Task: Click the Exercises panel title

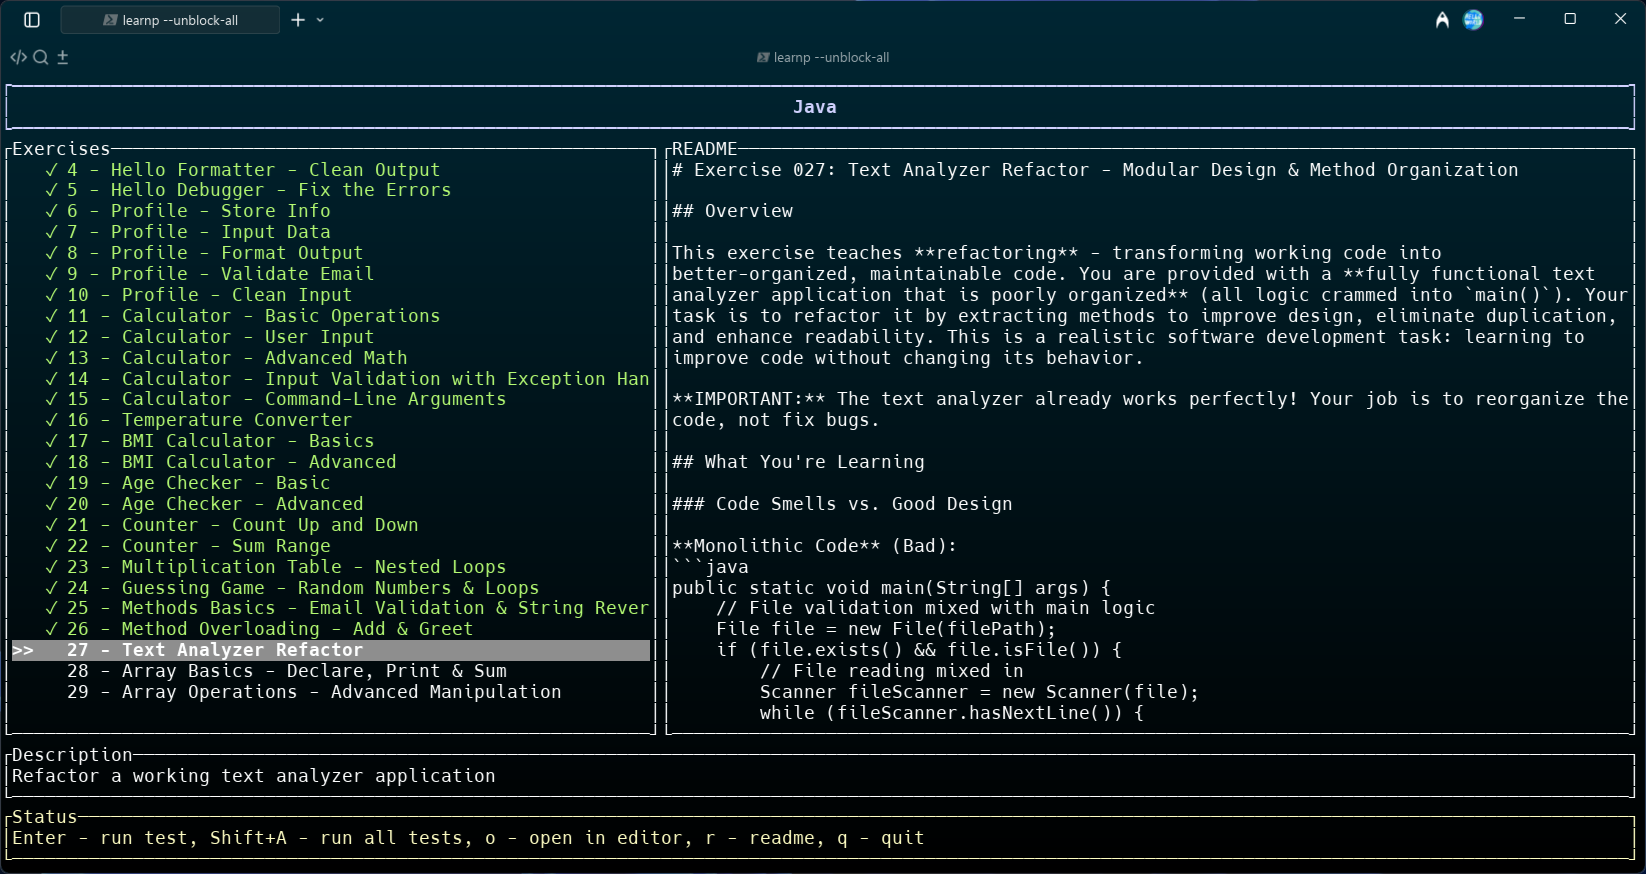Action: pos(61,149)
